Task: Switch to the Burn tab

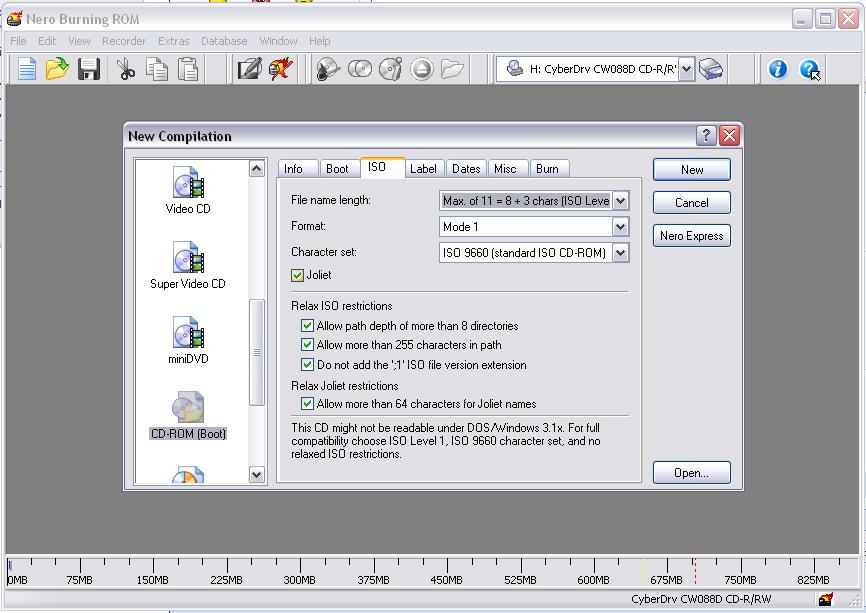Action: tap(550, 169)
